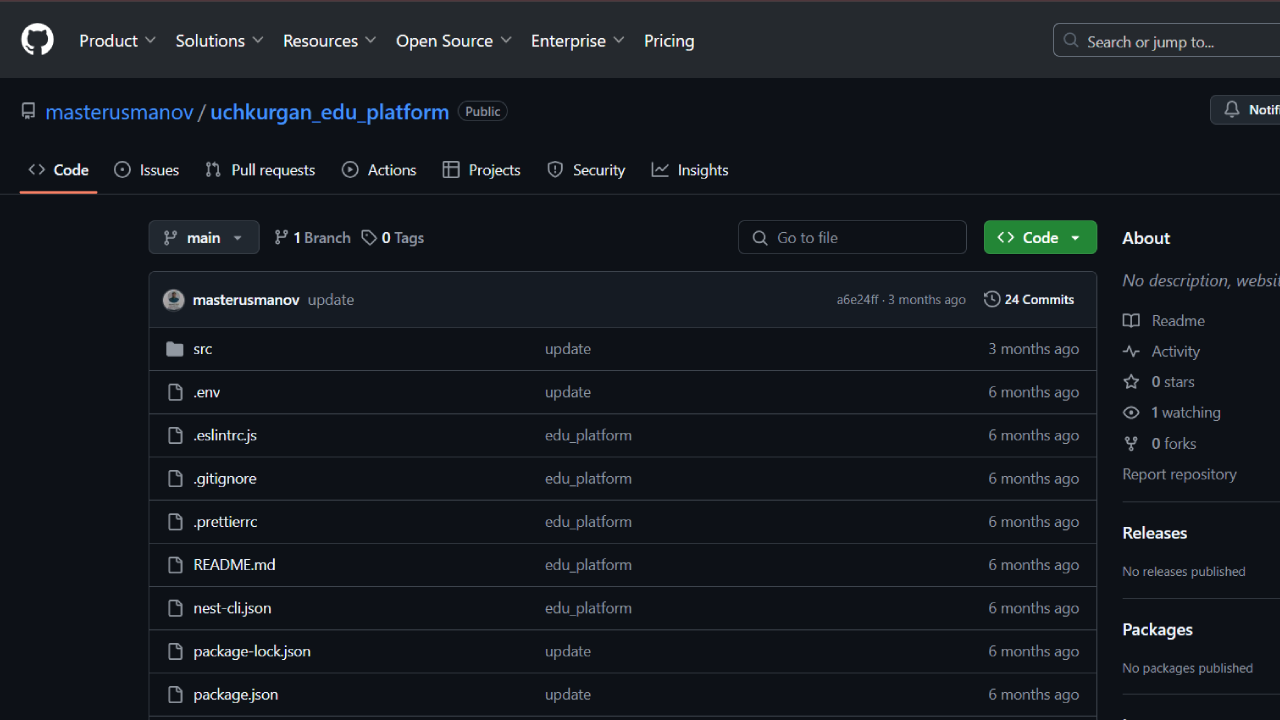Open the masterusmanov owner profile link

pyautogui.click(x=120, y=112)
